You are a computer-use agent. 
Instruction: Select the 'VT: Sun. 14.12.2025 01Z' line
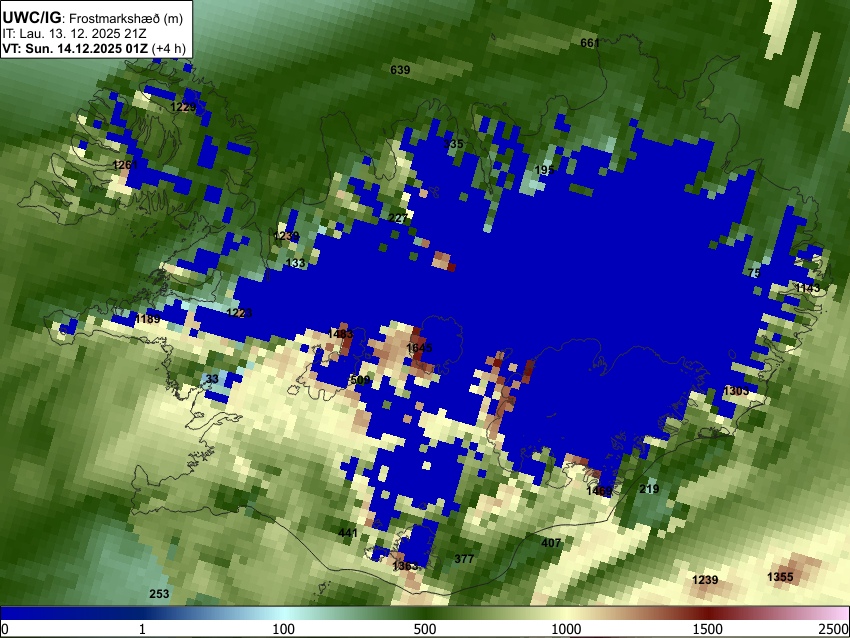tap(75, 48)
